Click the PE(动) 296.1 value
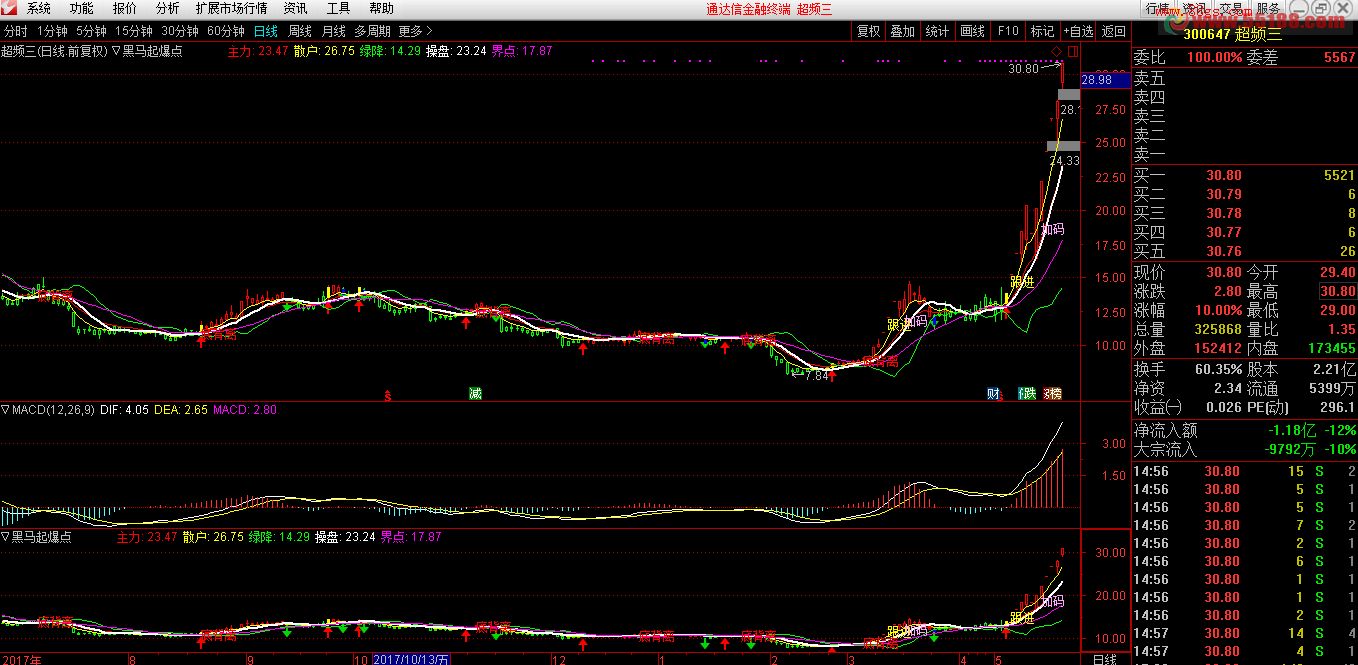 pos(1336,407)
